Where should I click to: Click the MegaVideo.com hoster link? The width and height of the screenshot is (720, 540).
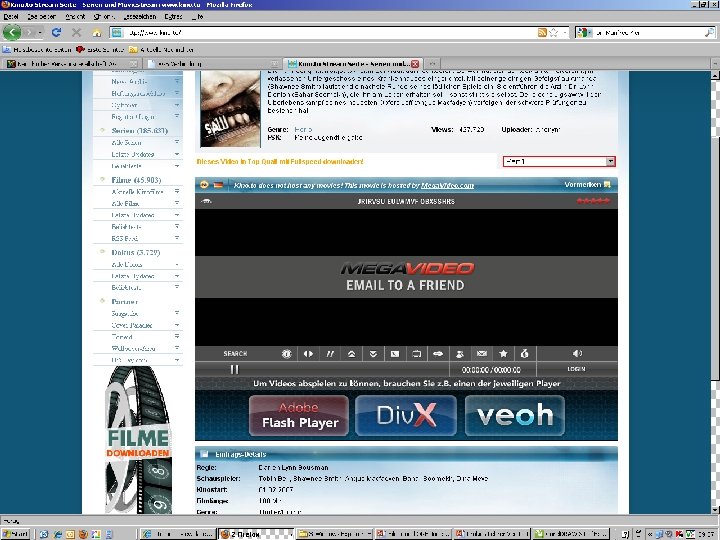[x=447, y=185]
